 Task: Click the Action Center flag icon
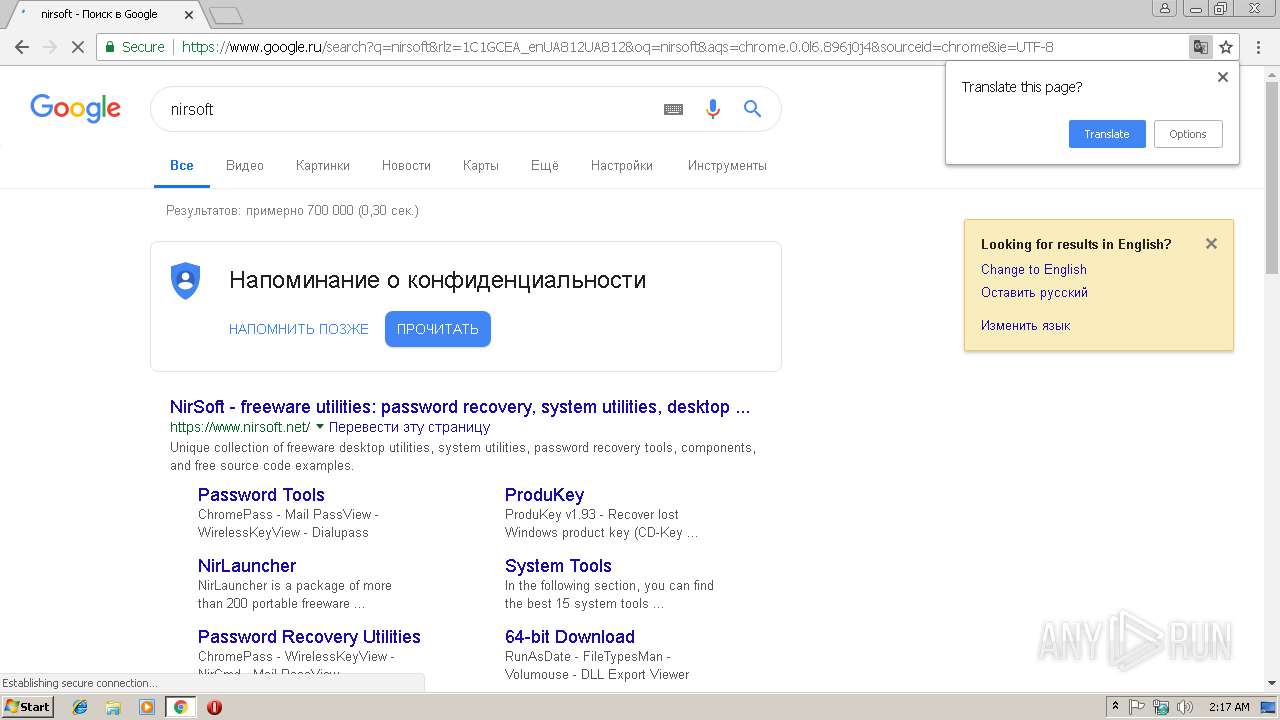pyautogui.click(x=1137, y=707)
